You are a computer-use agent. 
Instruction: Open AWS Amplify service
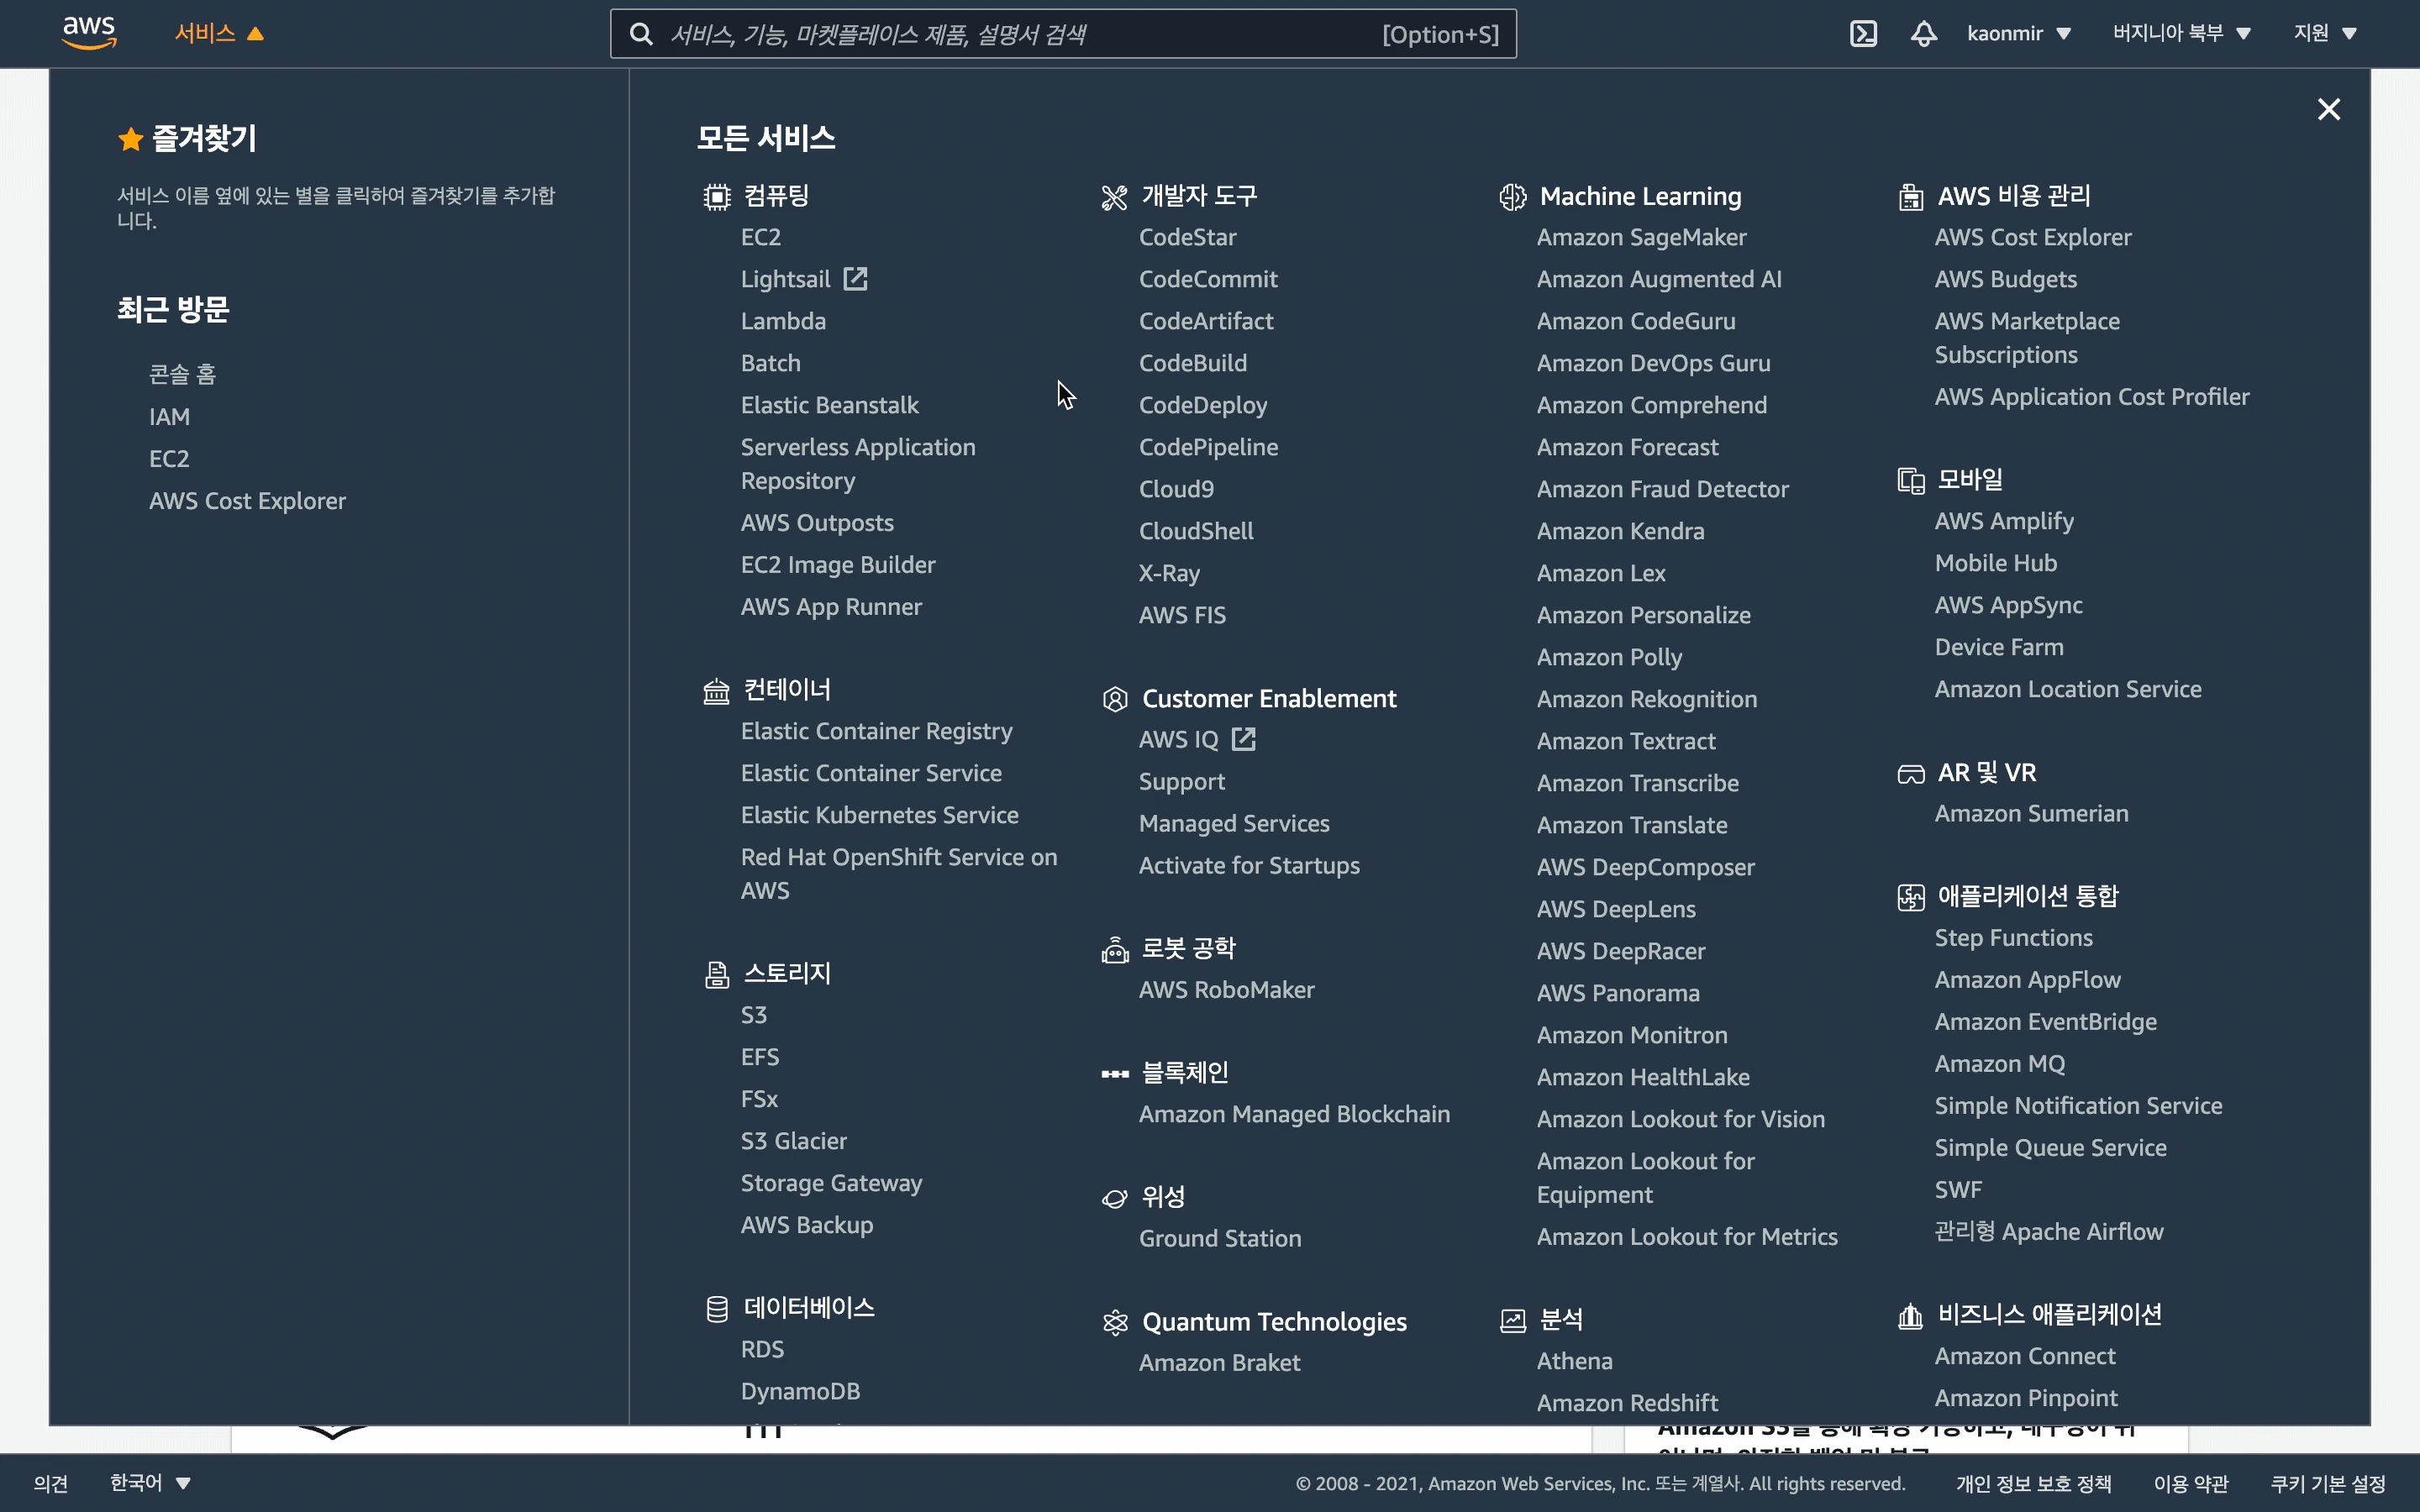2004,520
